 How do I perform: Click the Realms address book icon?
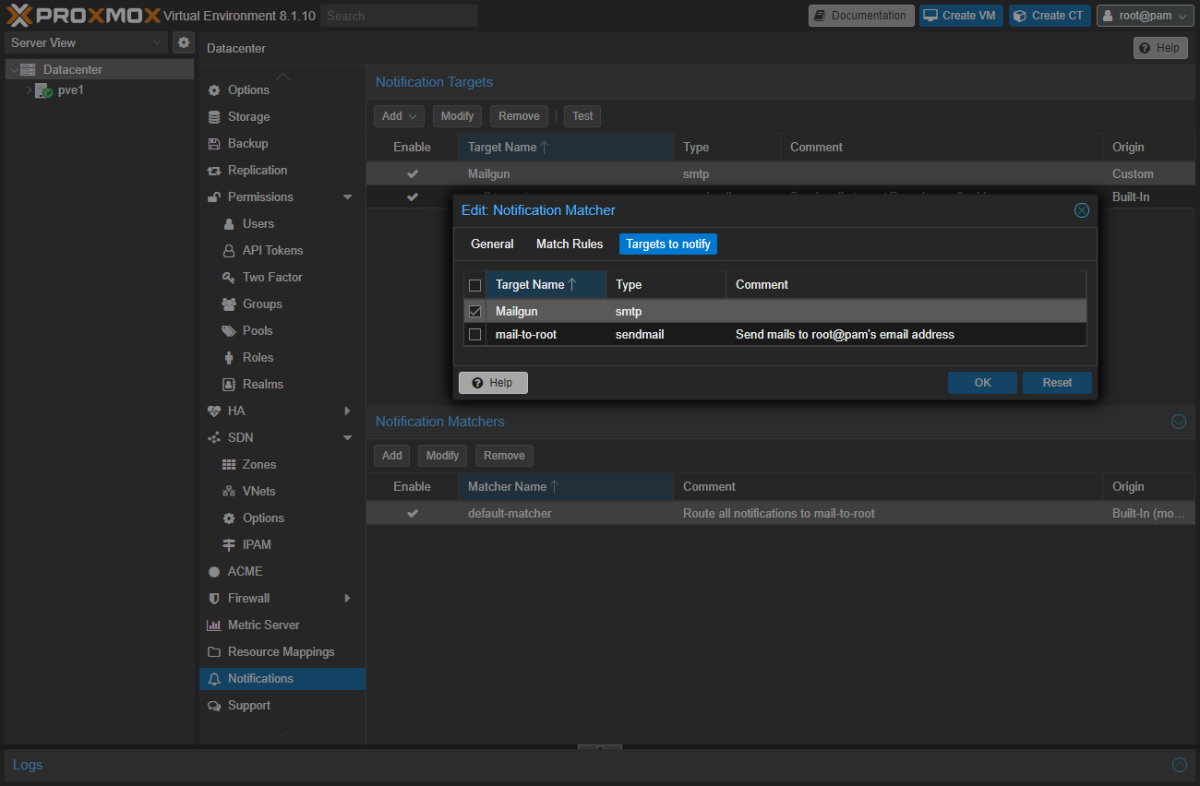click(229, 384)
